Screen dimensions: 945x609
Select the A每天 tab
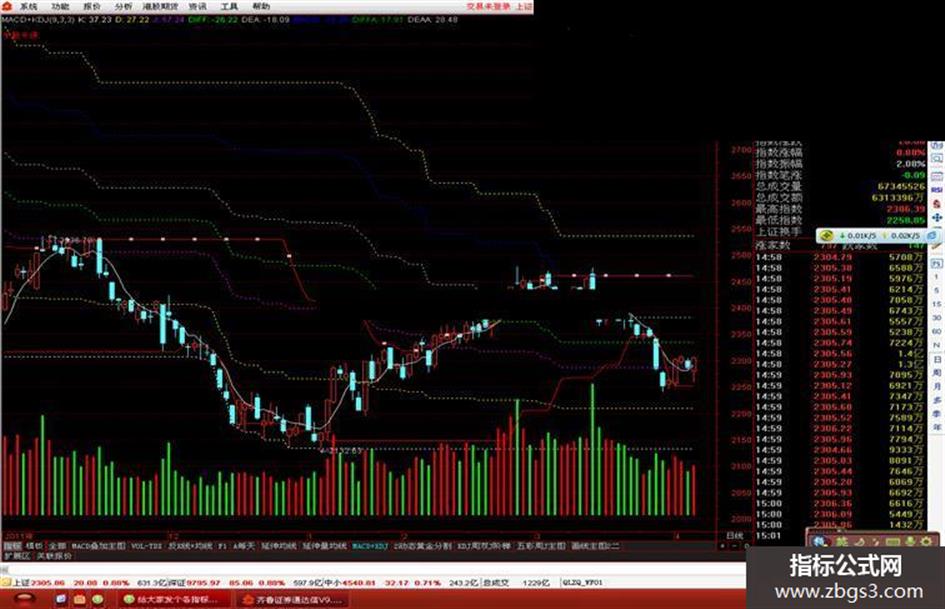coord(243,546)
